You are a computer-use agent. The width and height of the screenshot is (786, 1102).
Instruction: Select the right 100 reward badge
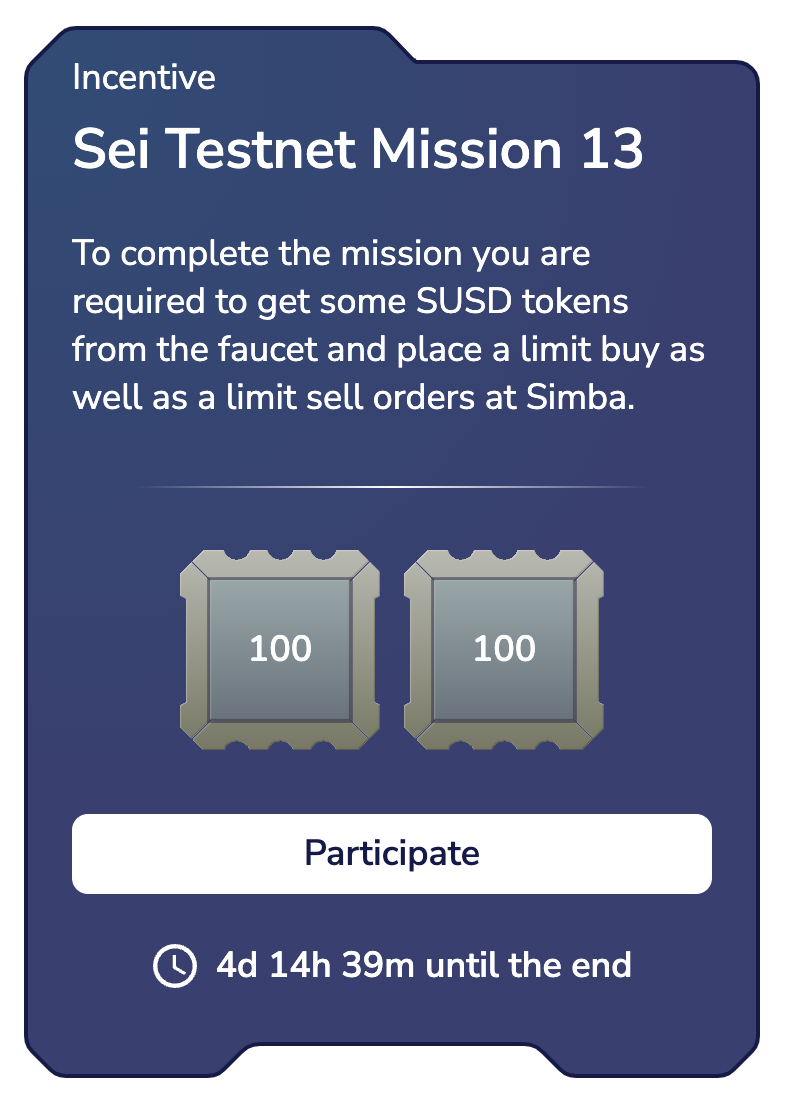click(504, 649)
